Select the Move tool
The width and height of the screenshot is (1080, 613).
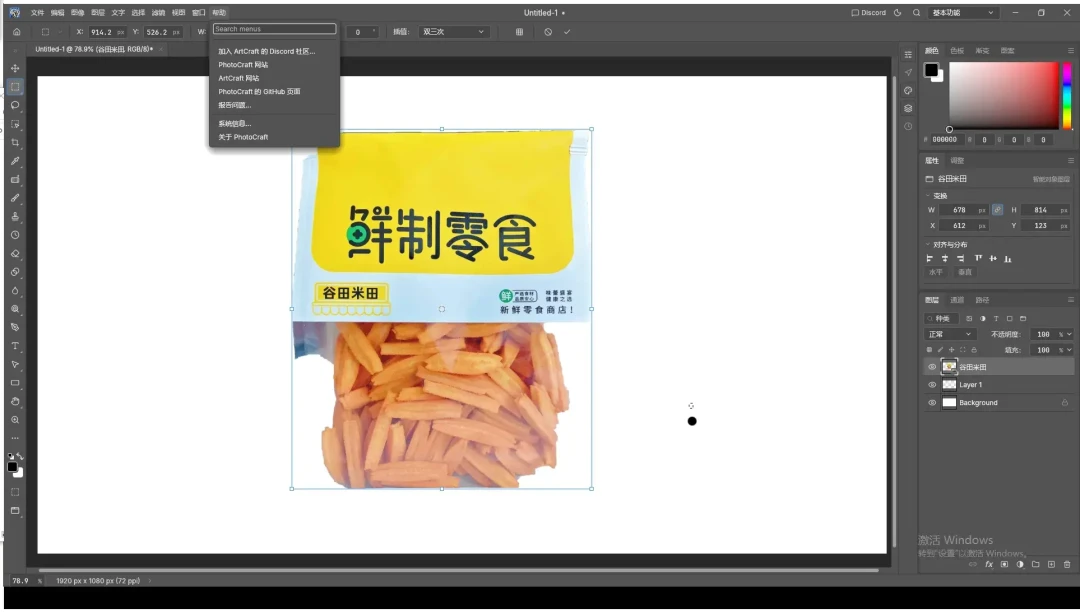point(15,68)
